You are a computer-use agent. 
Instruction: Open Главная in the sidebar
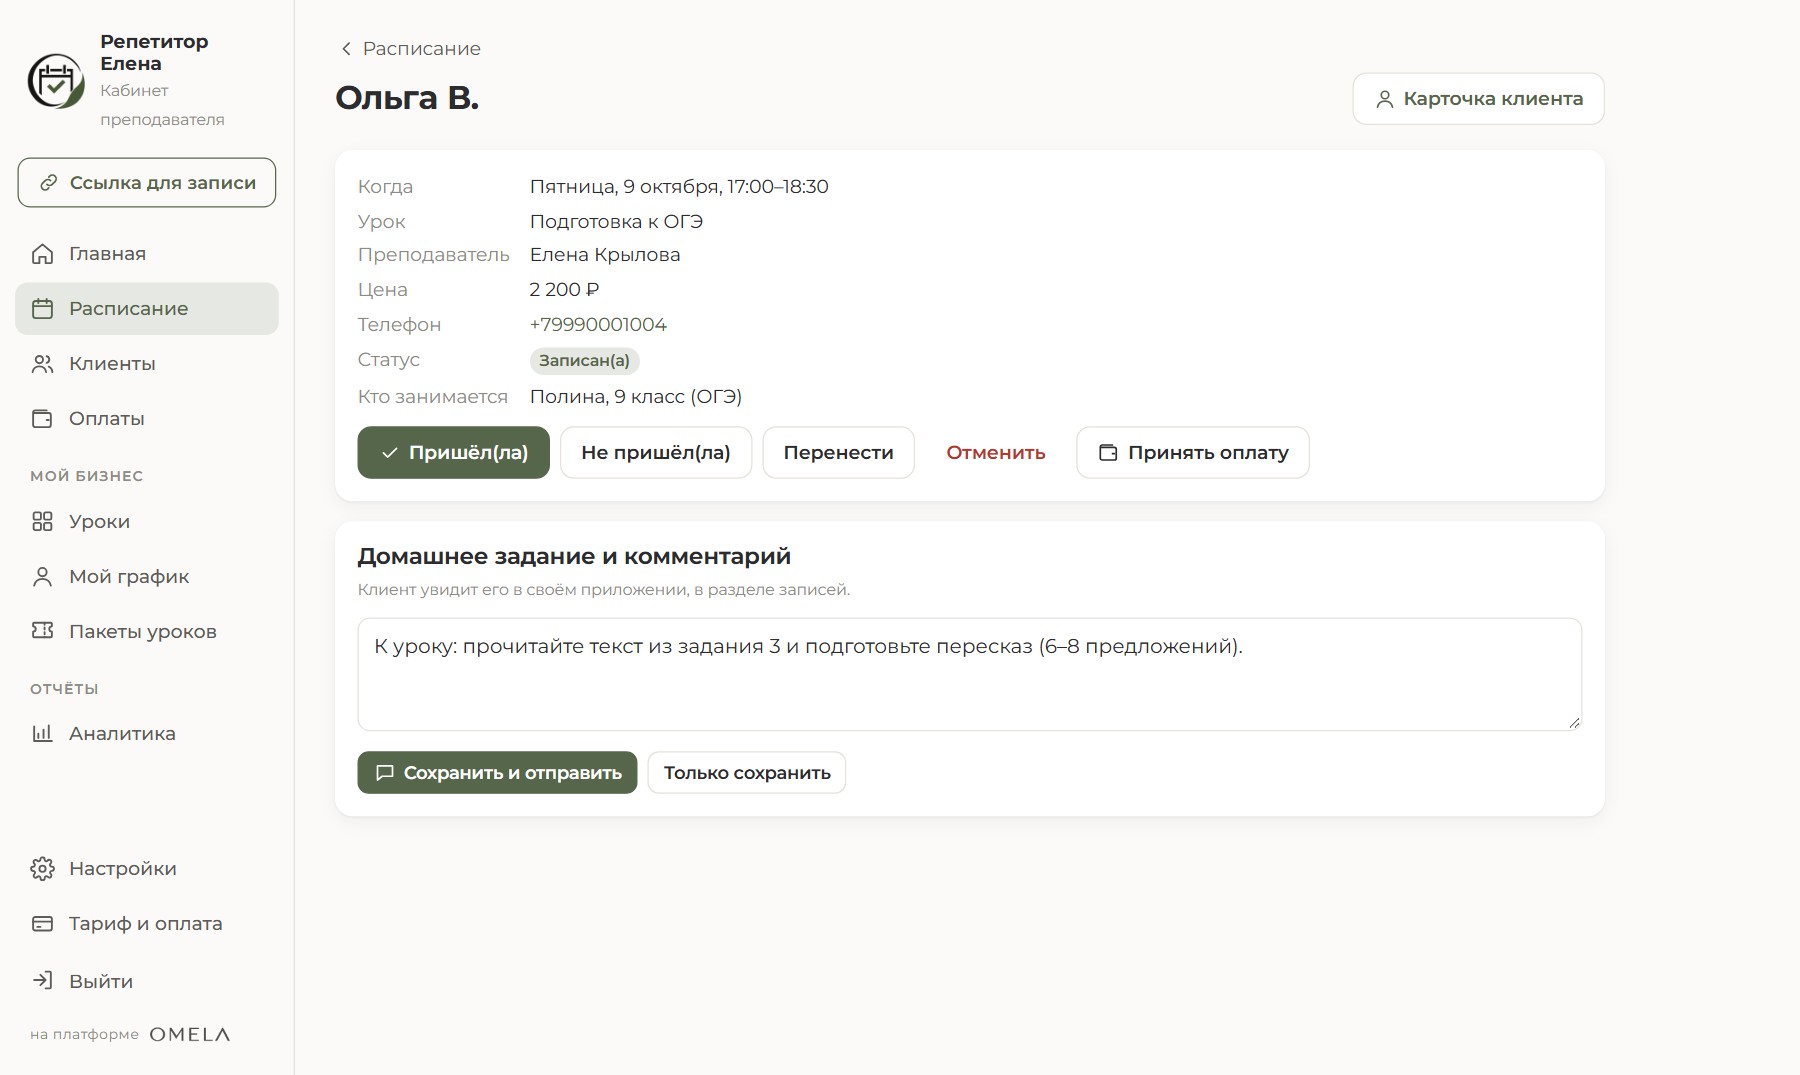[x=147, y=254]
